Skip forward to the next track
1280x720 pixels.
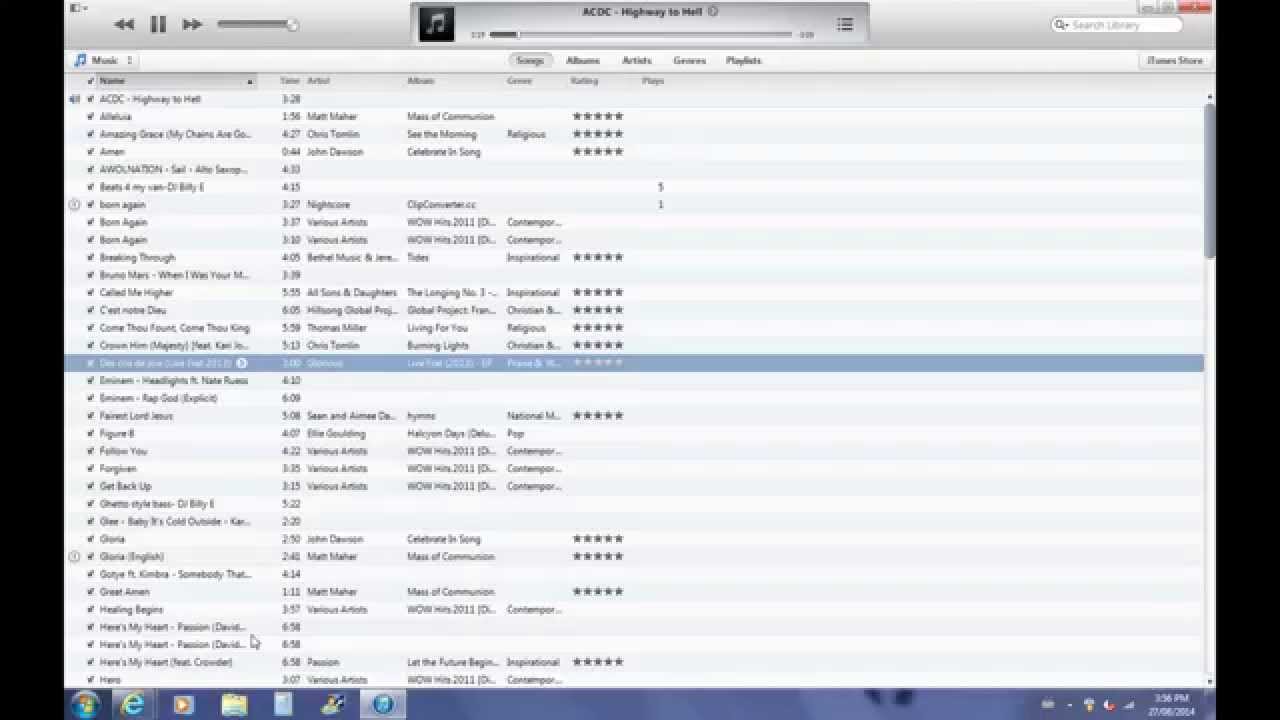coord(192,24)
